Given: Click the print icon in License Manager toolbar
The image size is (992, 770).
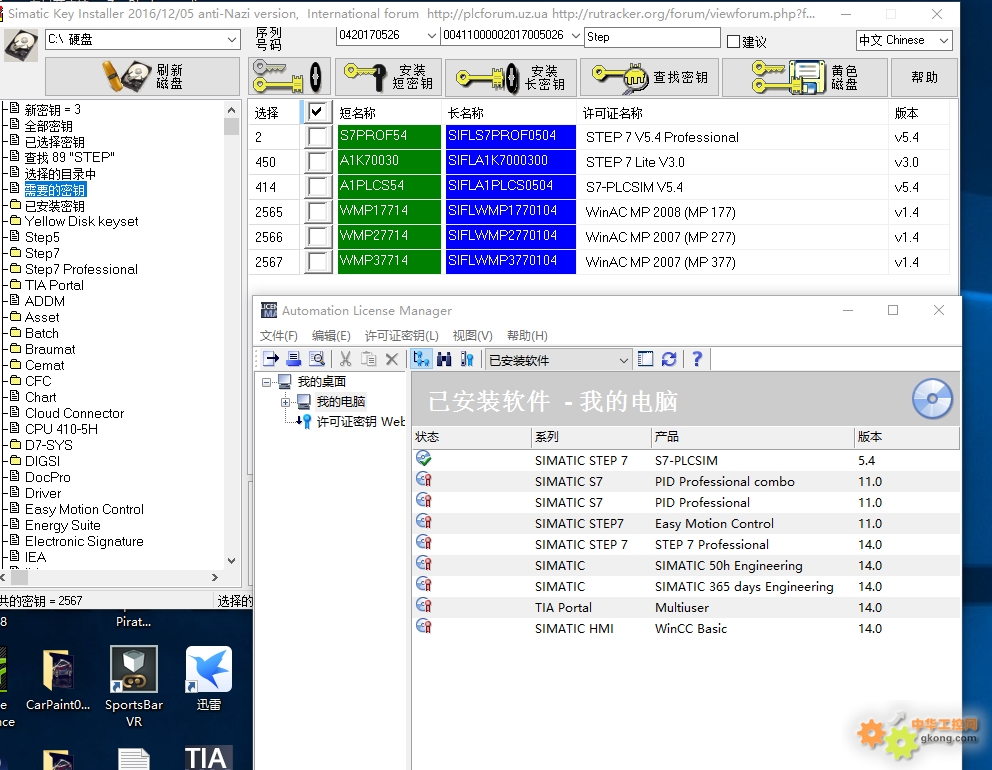Looking at the screenshot, I should [x=294, y=359].
